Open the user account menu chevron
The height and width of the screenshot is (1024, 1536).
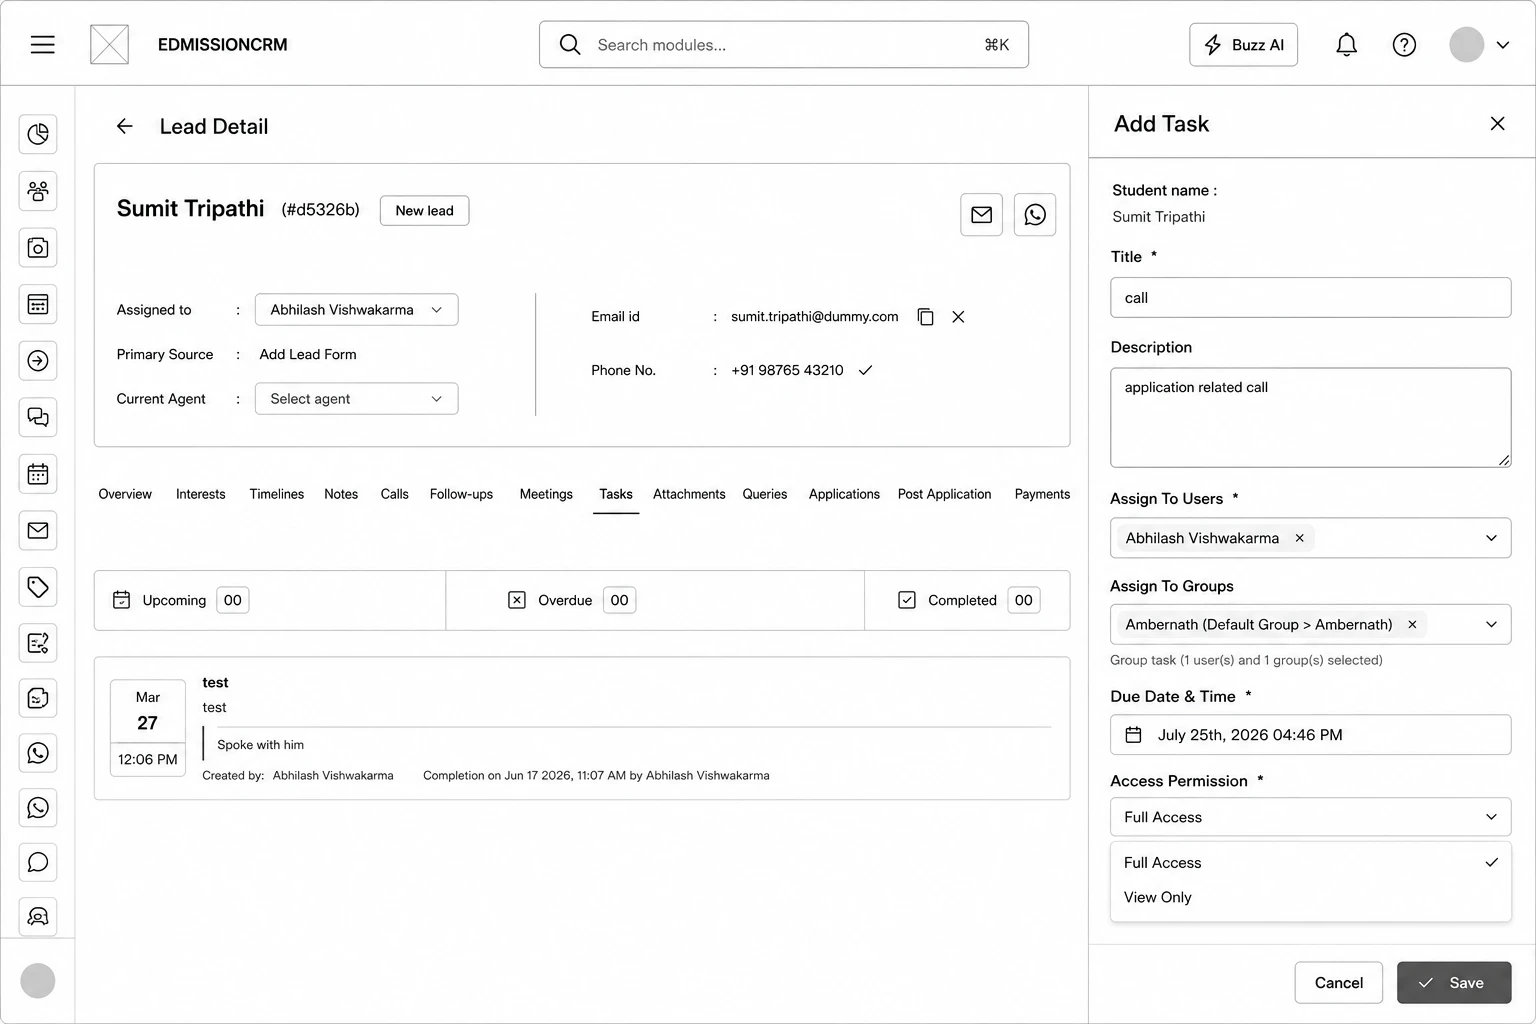tap(1502, 45)
